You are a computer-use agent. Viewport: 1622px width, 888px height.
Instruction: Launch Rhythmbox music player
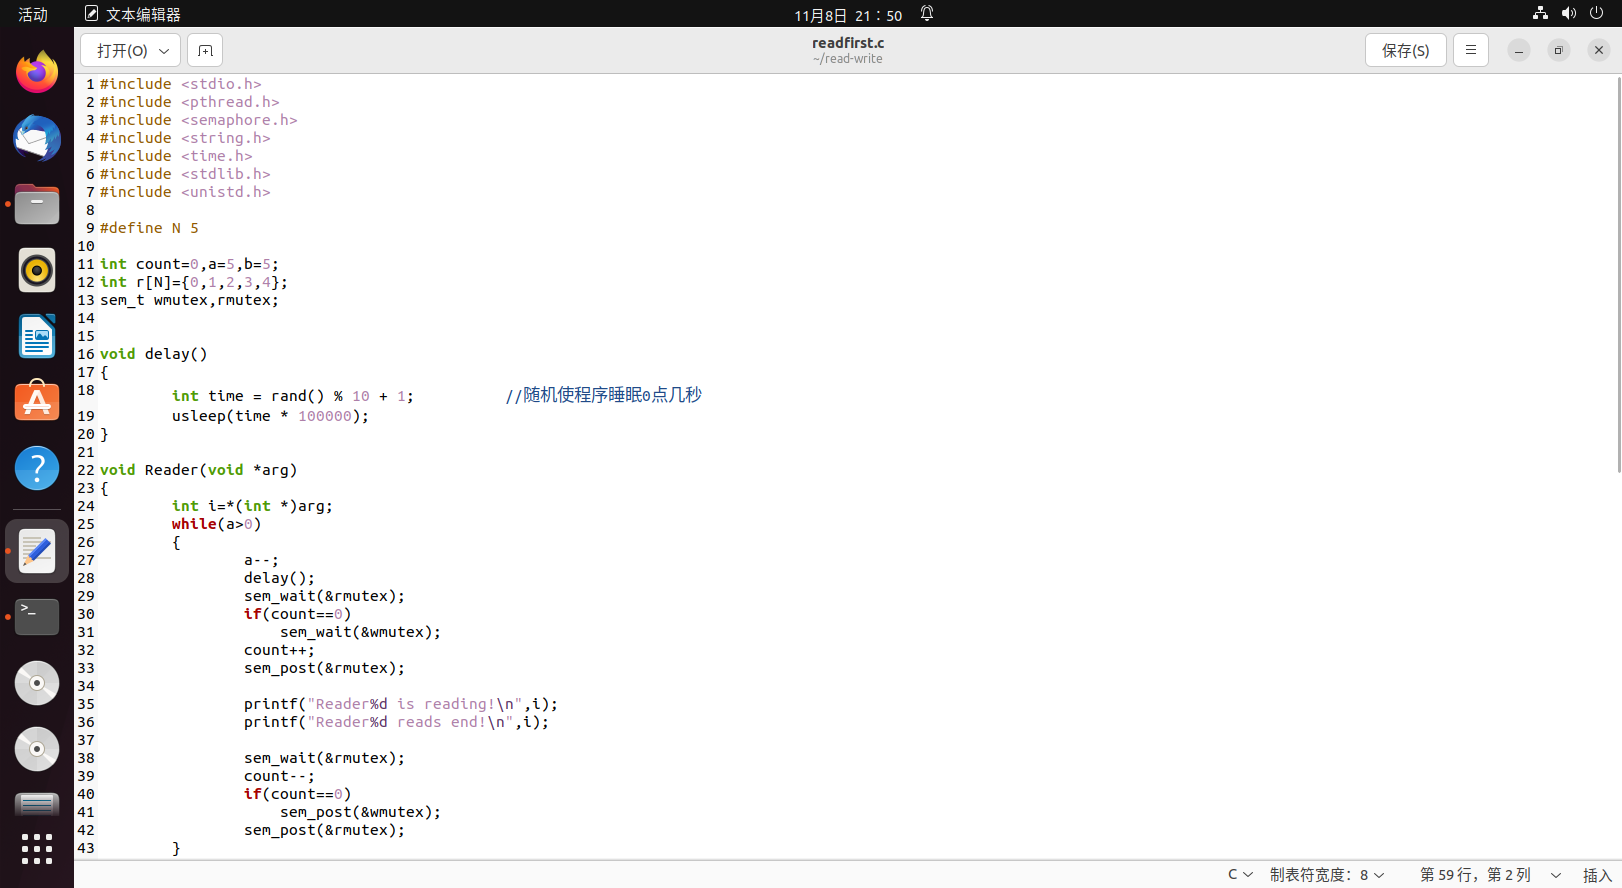37,270
